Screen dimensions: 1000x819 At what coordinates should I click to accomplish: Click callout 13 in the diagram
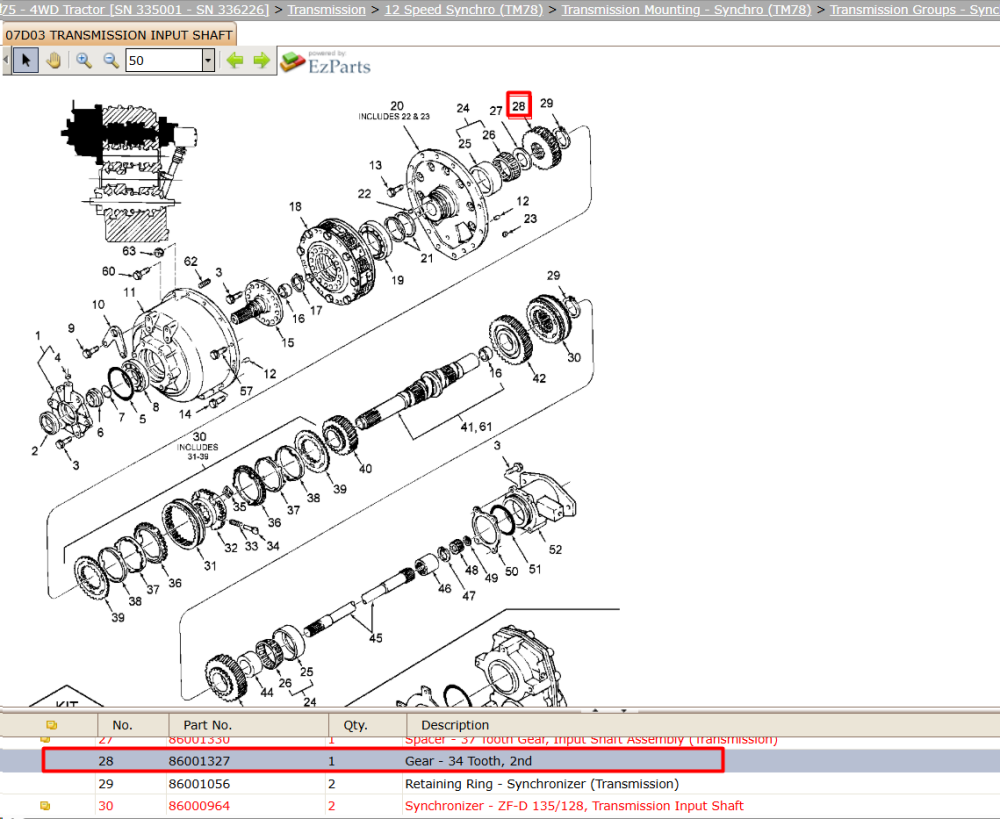[x=375, y=165]
